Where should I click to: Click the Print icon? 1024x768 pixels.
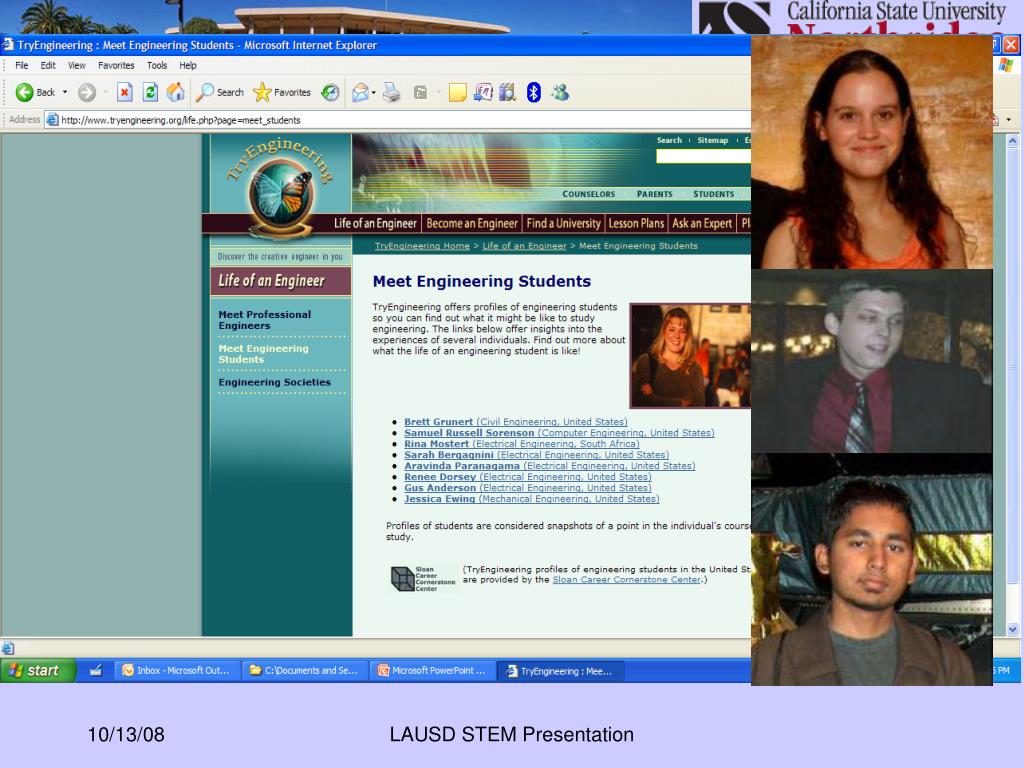[x=392, y=93]
